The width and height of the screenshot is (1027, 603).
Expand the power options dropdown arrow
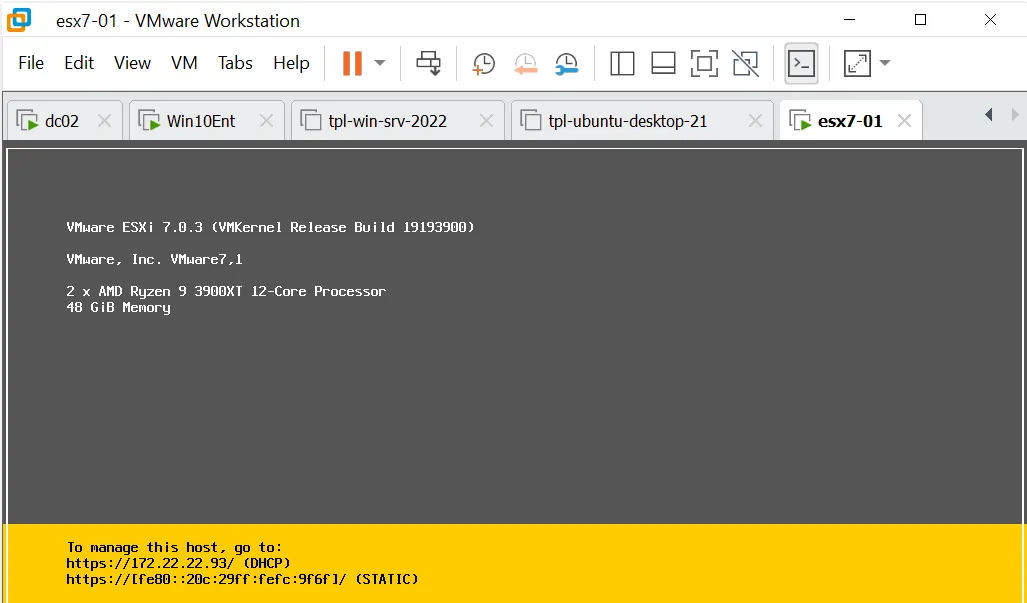point(380,64)
